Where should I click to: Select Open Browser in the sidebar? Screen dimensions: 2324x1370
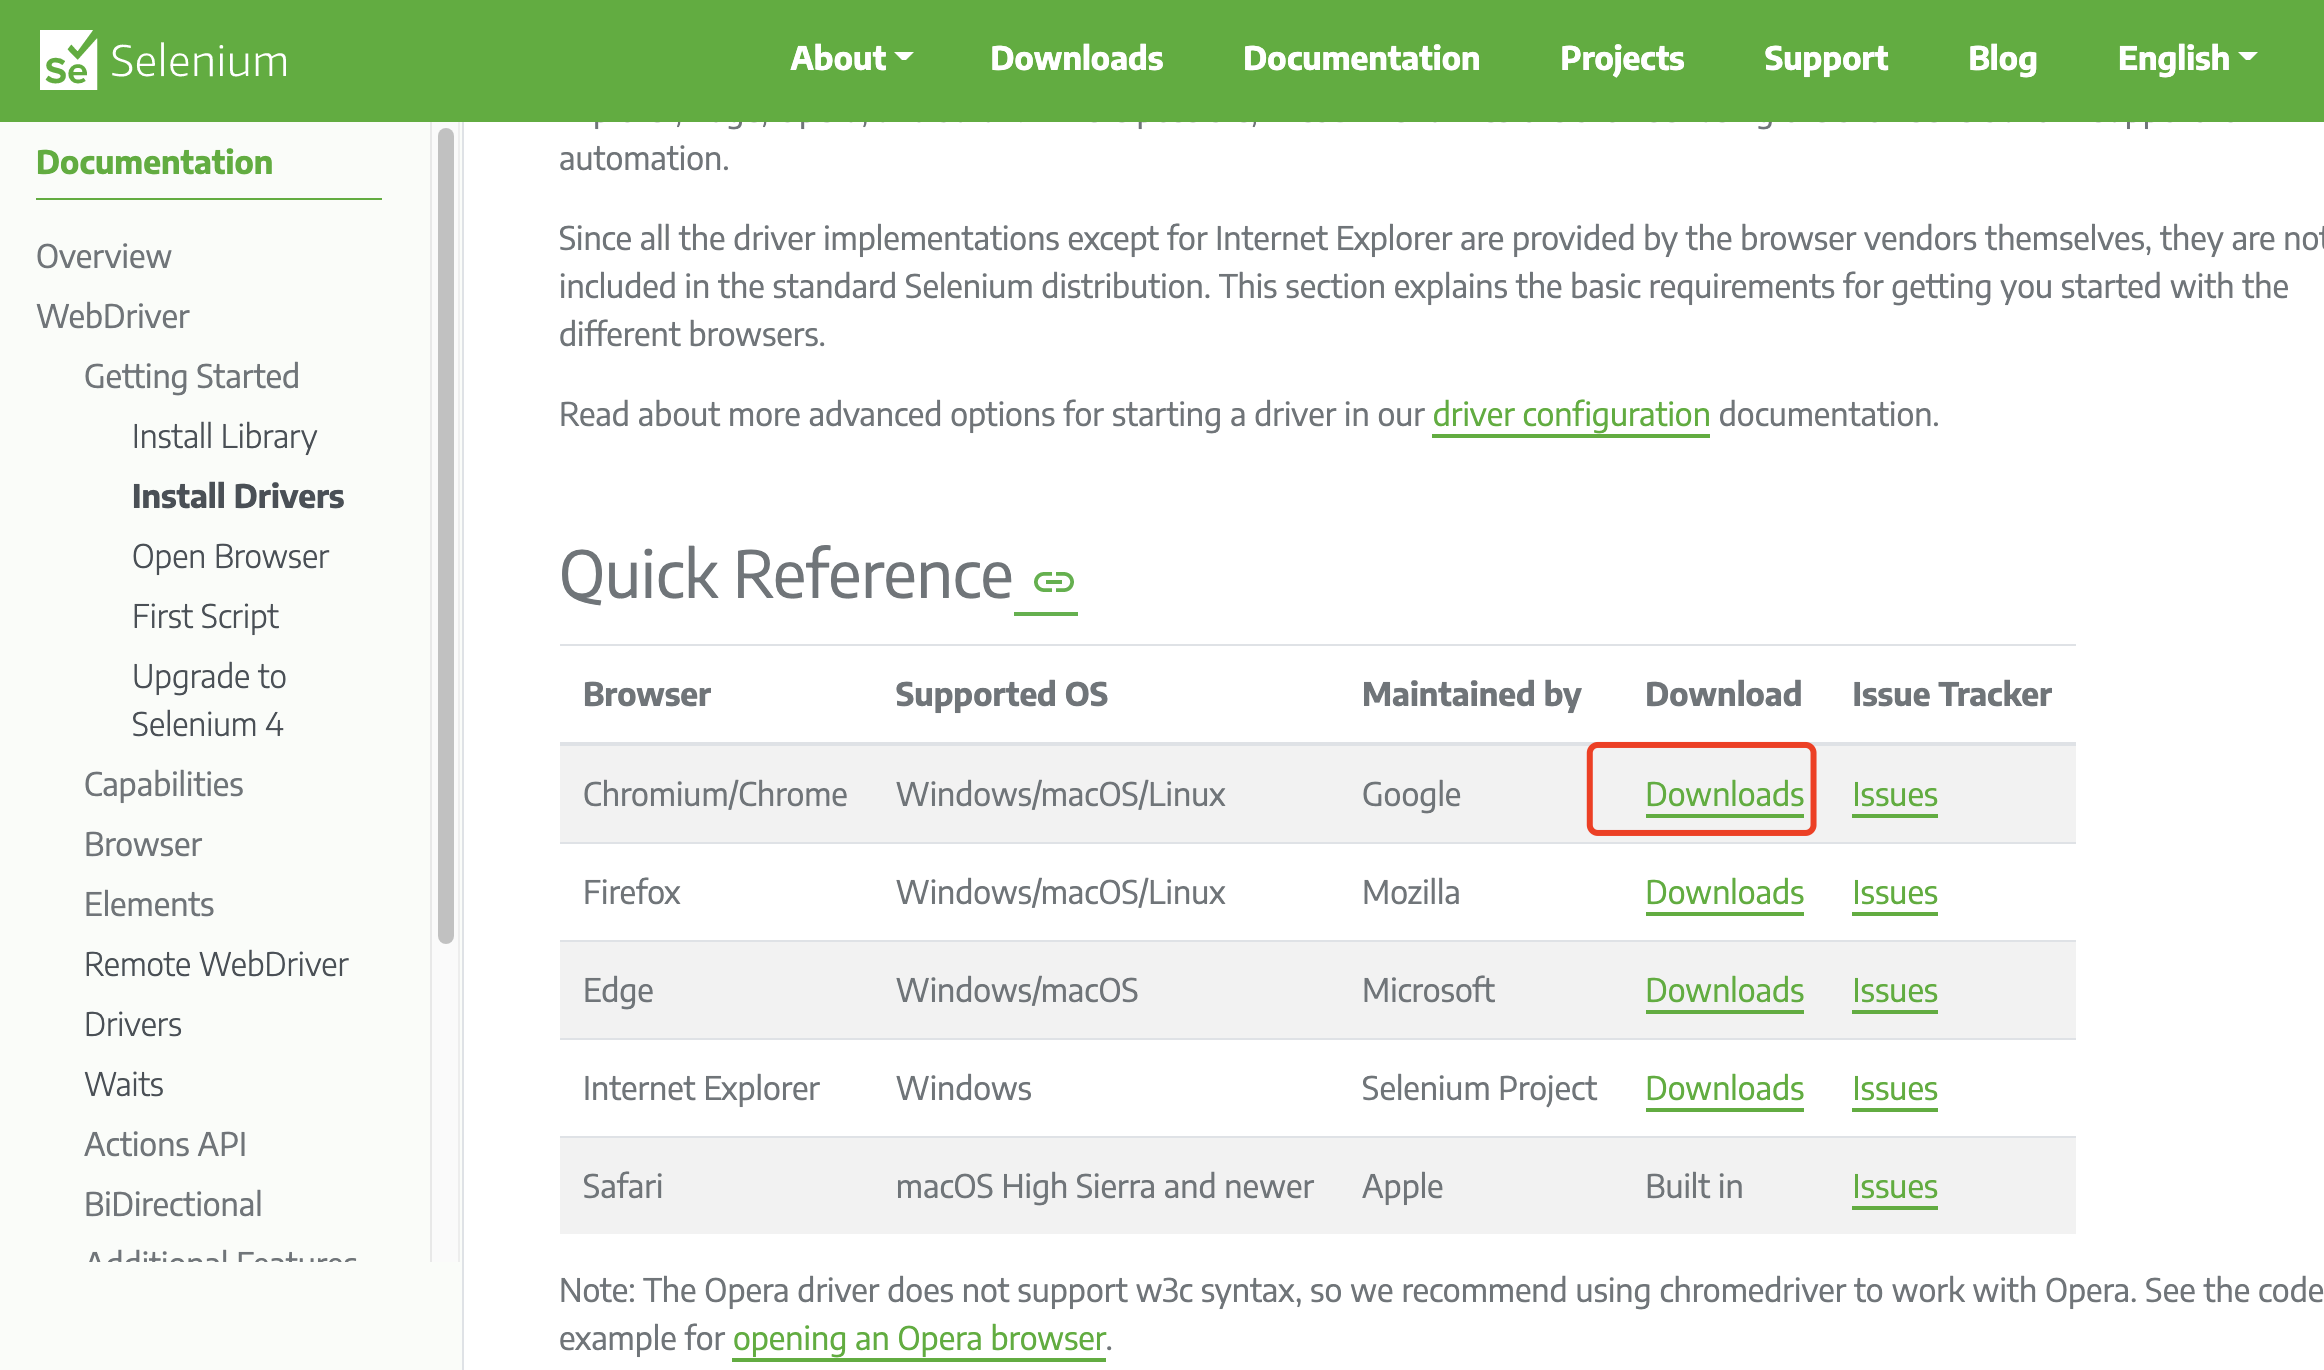pos(230,556)
